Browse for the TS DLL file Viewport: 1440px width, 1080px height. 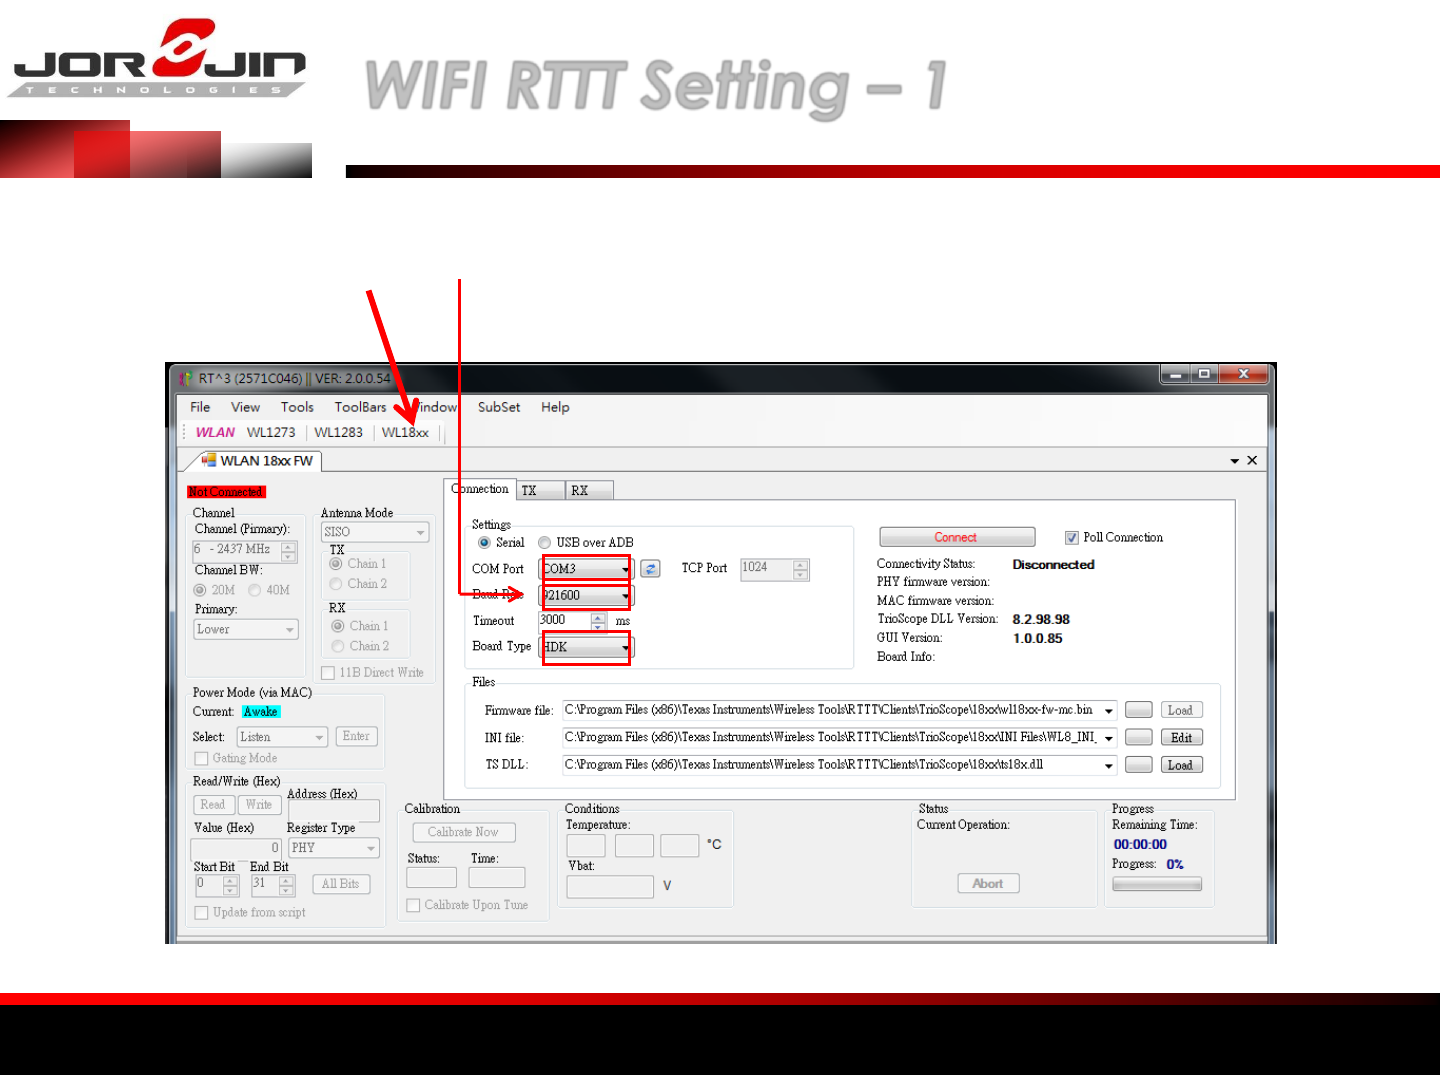click(x=1139, y=765)
